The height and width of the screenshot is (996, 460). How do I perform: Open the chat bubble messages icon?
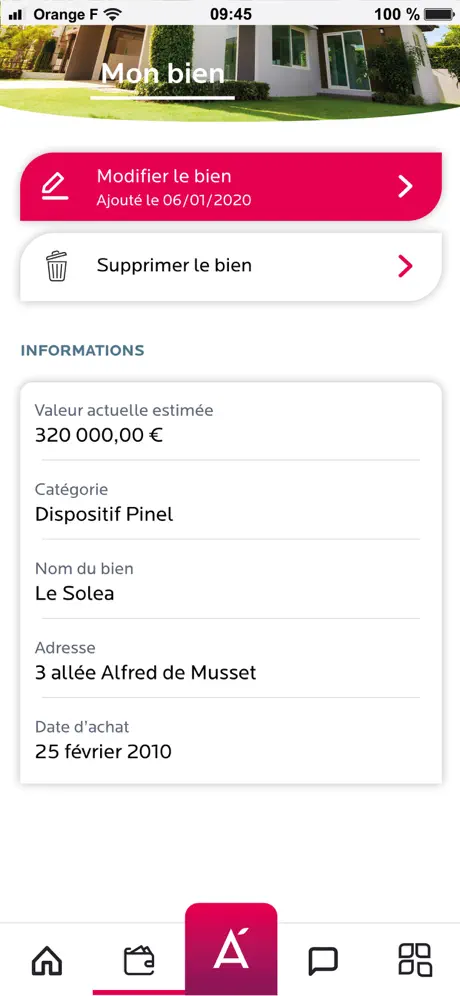pos(323,961)
